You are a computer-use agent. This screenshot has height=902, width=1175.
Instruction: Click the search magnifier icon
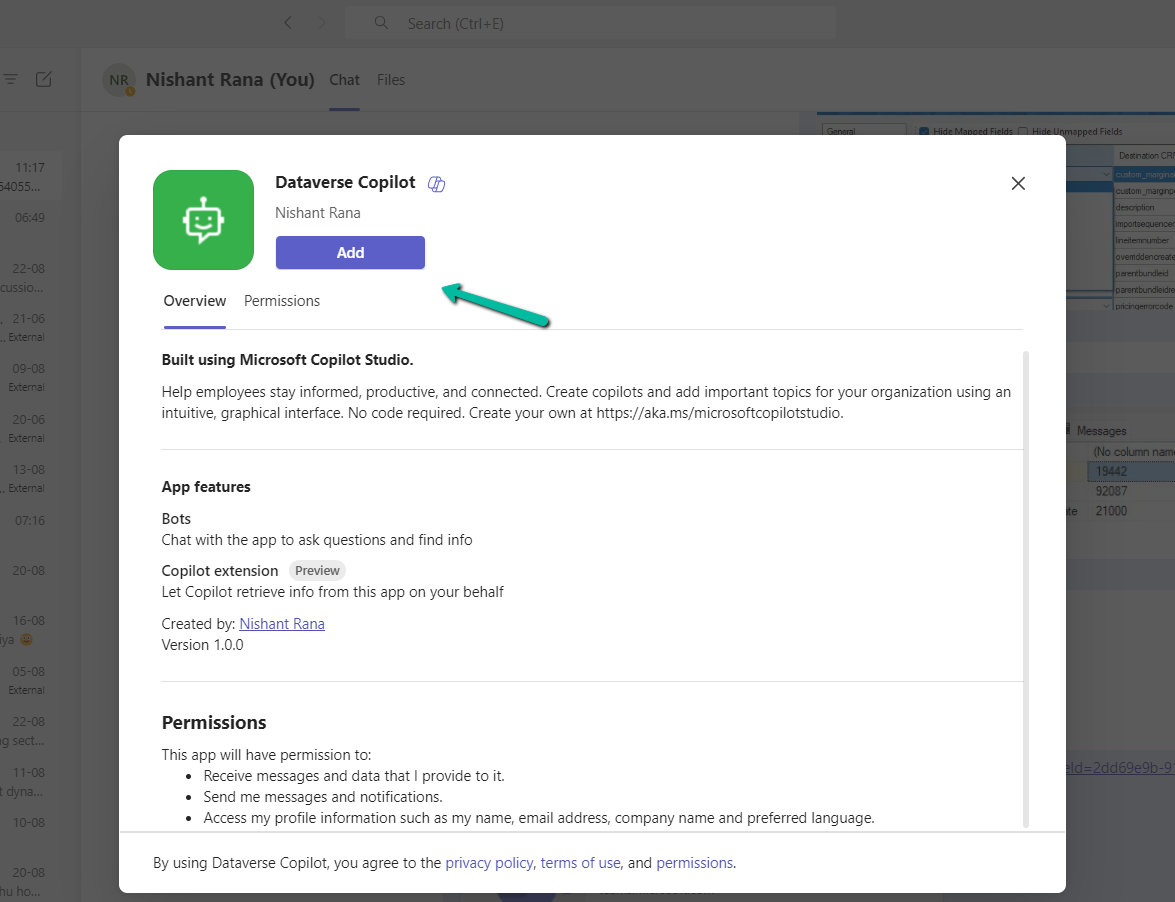click(381, 22)
